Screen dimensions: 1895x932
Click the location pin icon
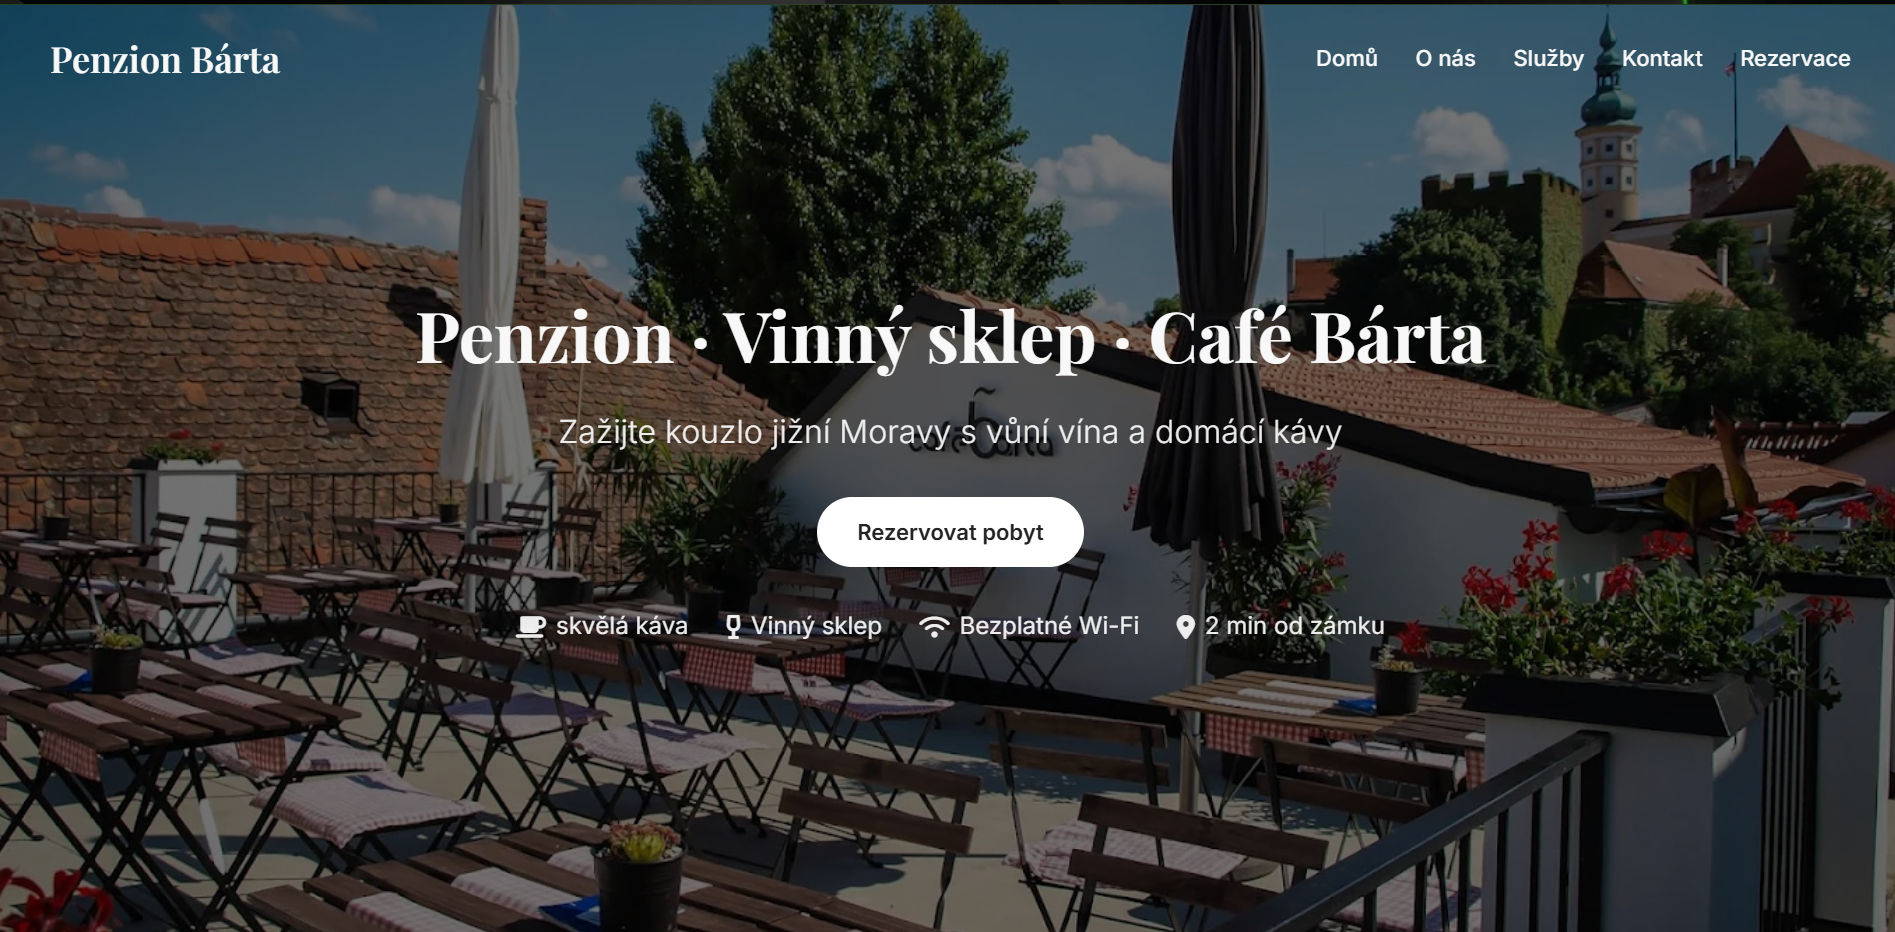pos(1185,627)
